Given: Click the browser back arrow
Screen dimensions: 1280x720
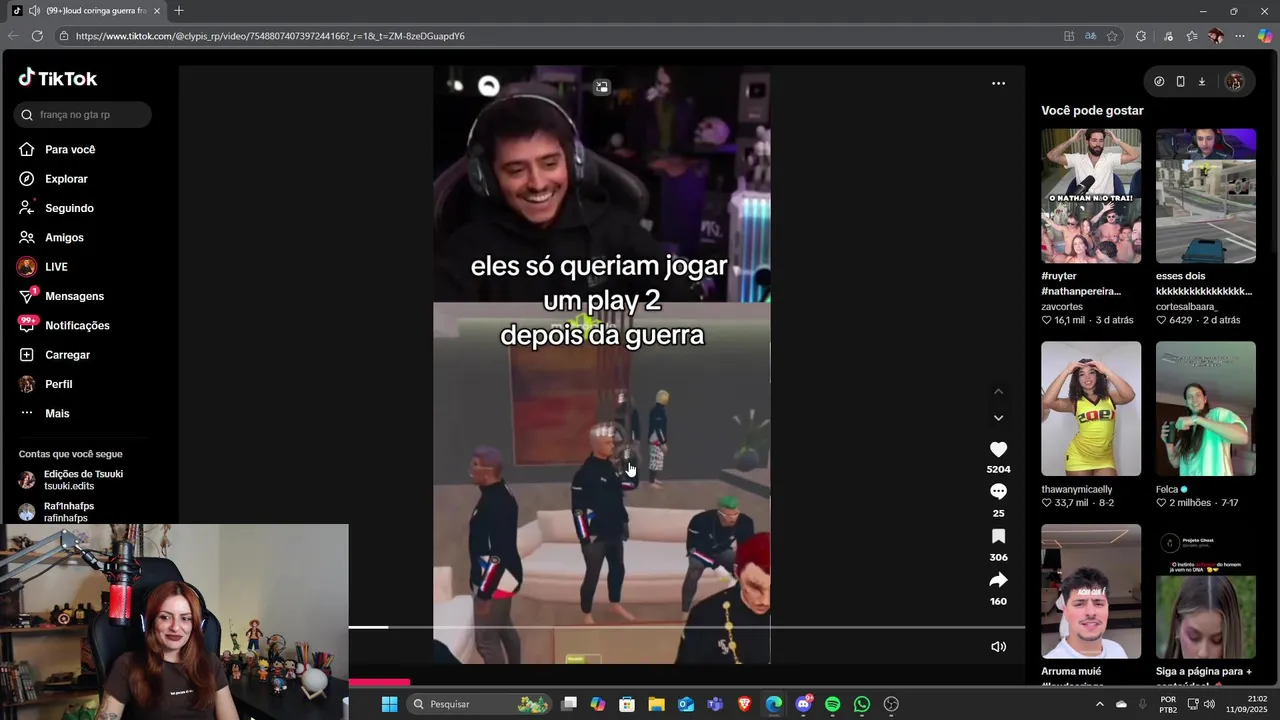Looking at the screenshot, I should [x=13, y=36].
